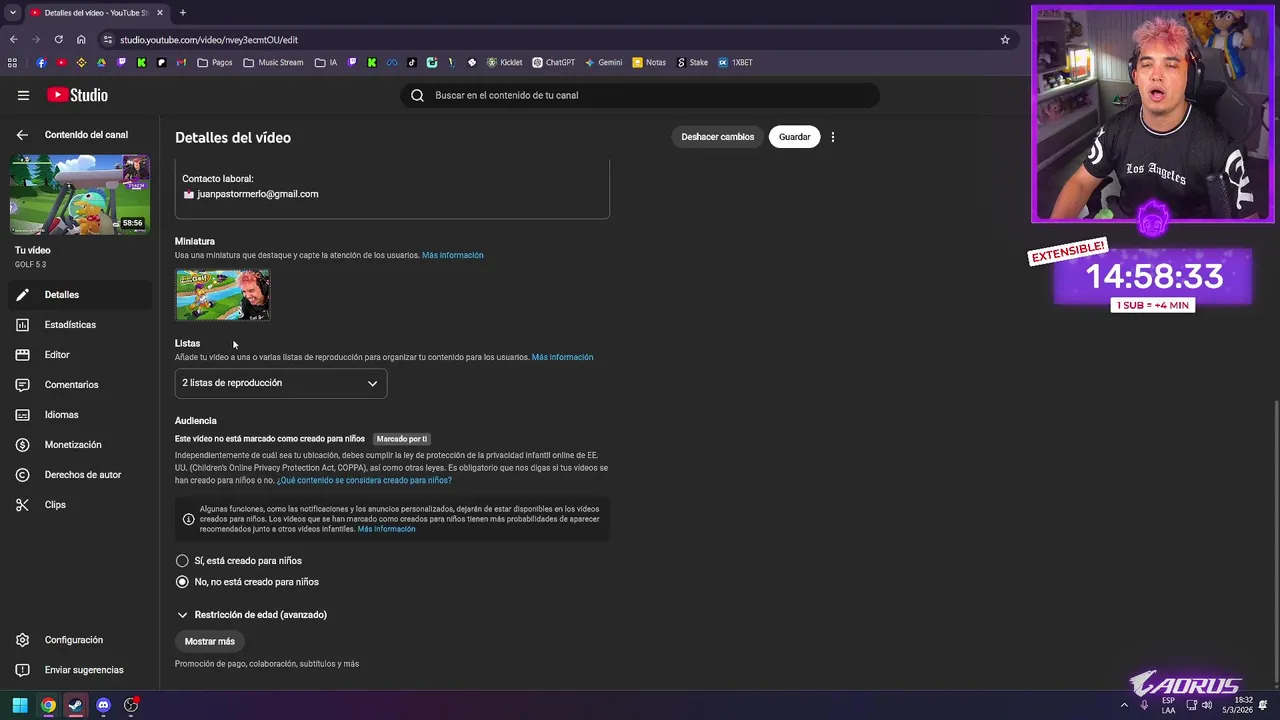Open Steam from the taskbar

(x=75, y=705)
